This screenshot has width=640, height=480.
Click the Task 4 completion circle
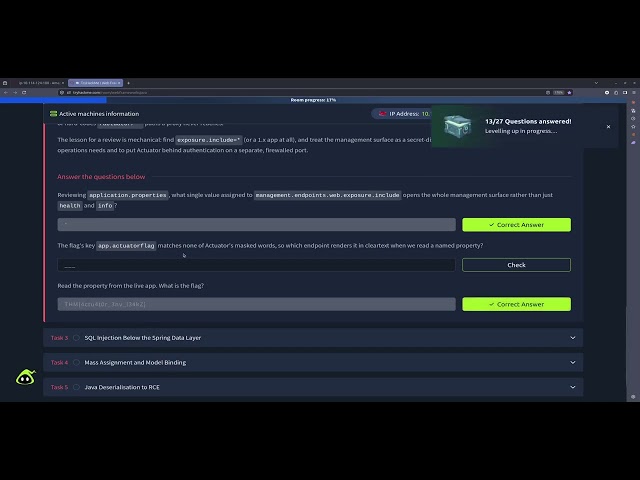point(76,362)
